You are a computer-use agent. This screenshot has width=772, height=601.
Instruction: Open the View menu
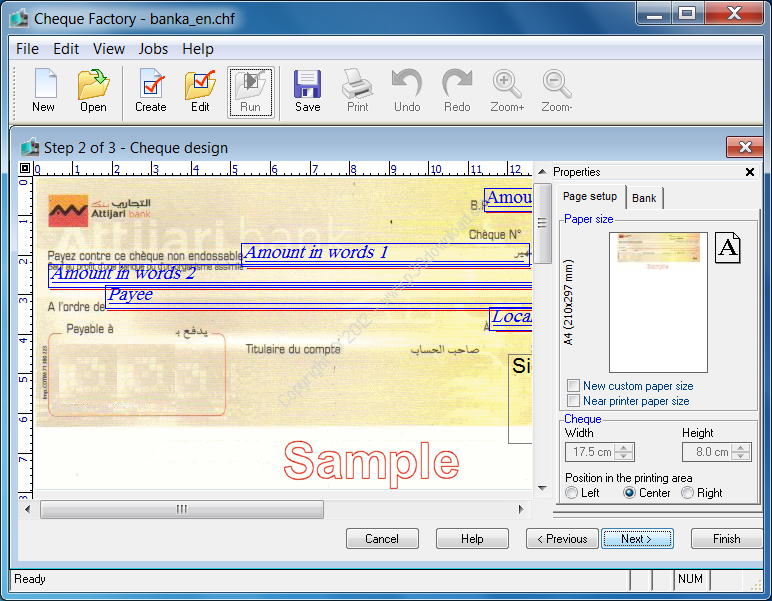pyautogui.click(x=109, y=49)
